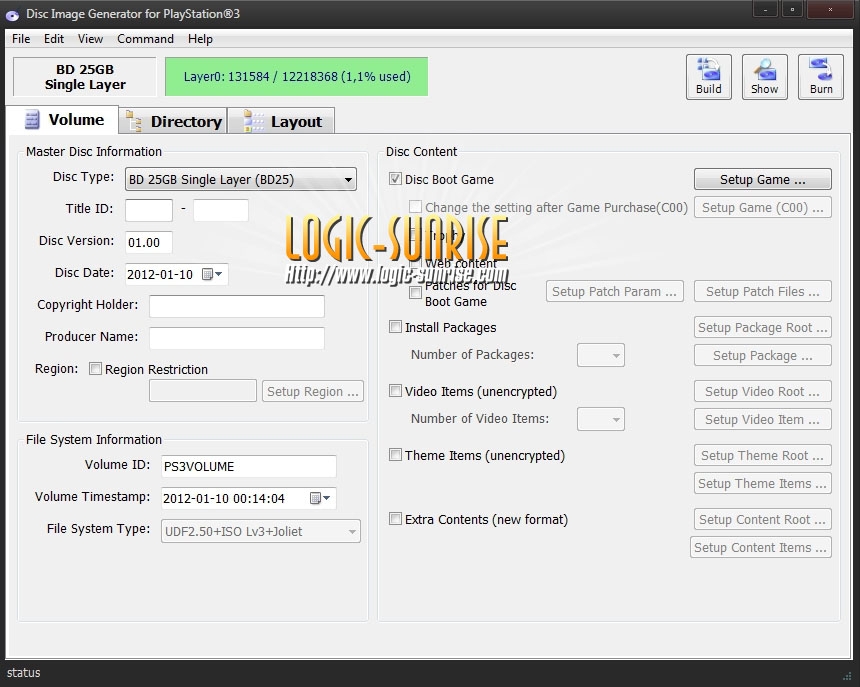Image resolution: width=860 pixels, height=687 pixels.
Task: Open the File menu
Action: click(x=21, y=39)
